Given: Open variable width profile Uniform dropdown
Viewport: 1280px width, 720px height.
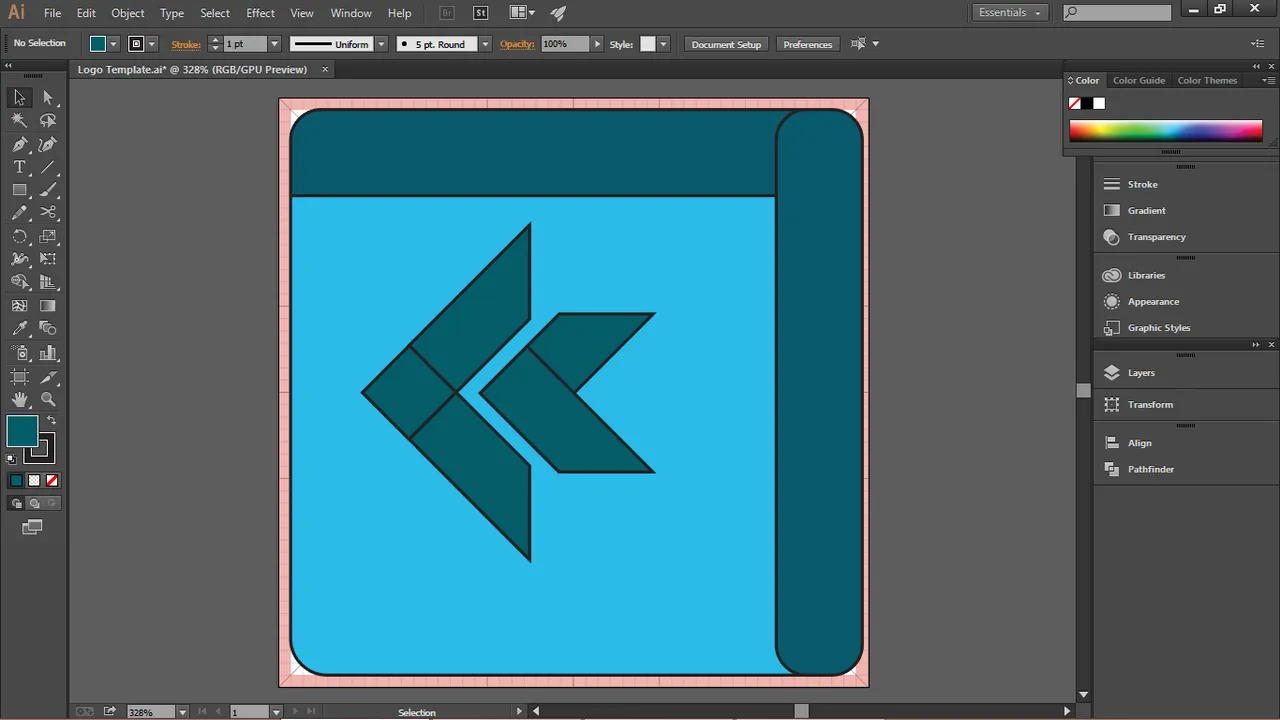Looking at the screenshot, I should pyautogui.click(x=381, y=44).
